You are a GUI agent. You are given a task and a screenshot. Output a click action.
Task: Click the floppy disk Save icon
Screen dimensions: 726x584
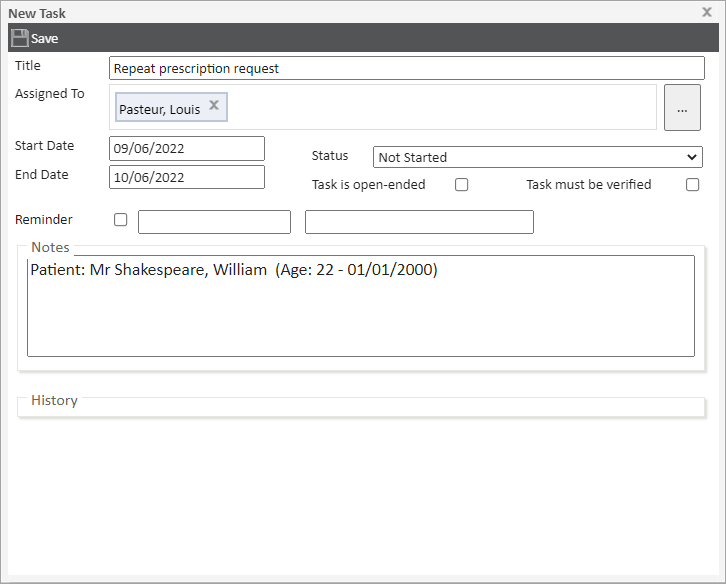pyautogui.click(x=19, y=38)
